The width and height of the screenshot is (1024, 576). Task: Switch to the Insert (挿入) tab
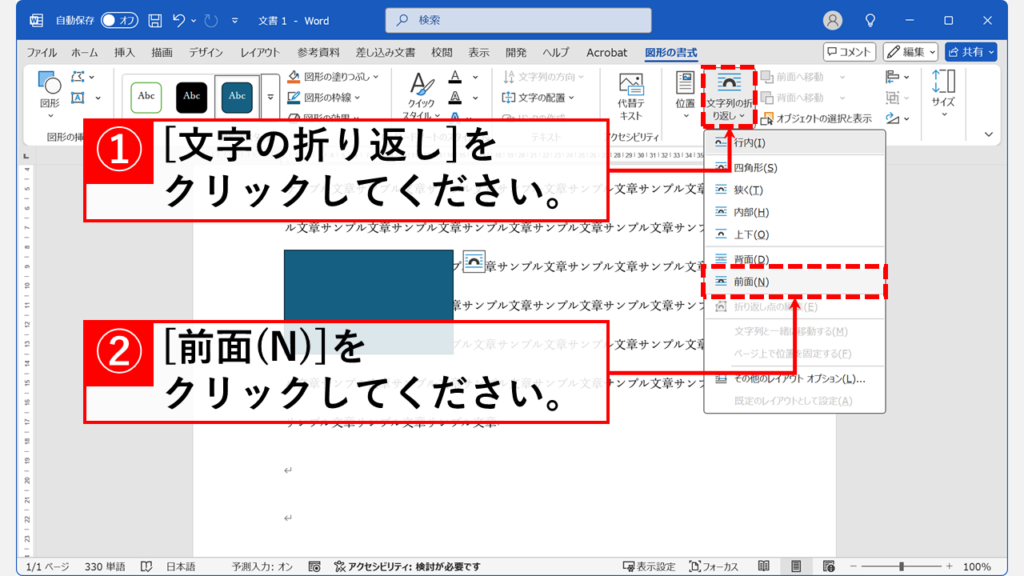click(124, 52)
